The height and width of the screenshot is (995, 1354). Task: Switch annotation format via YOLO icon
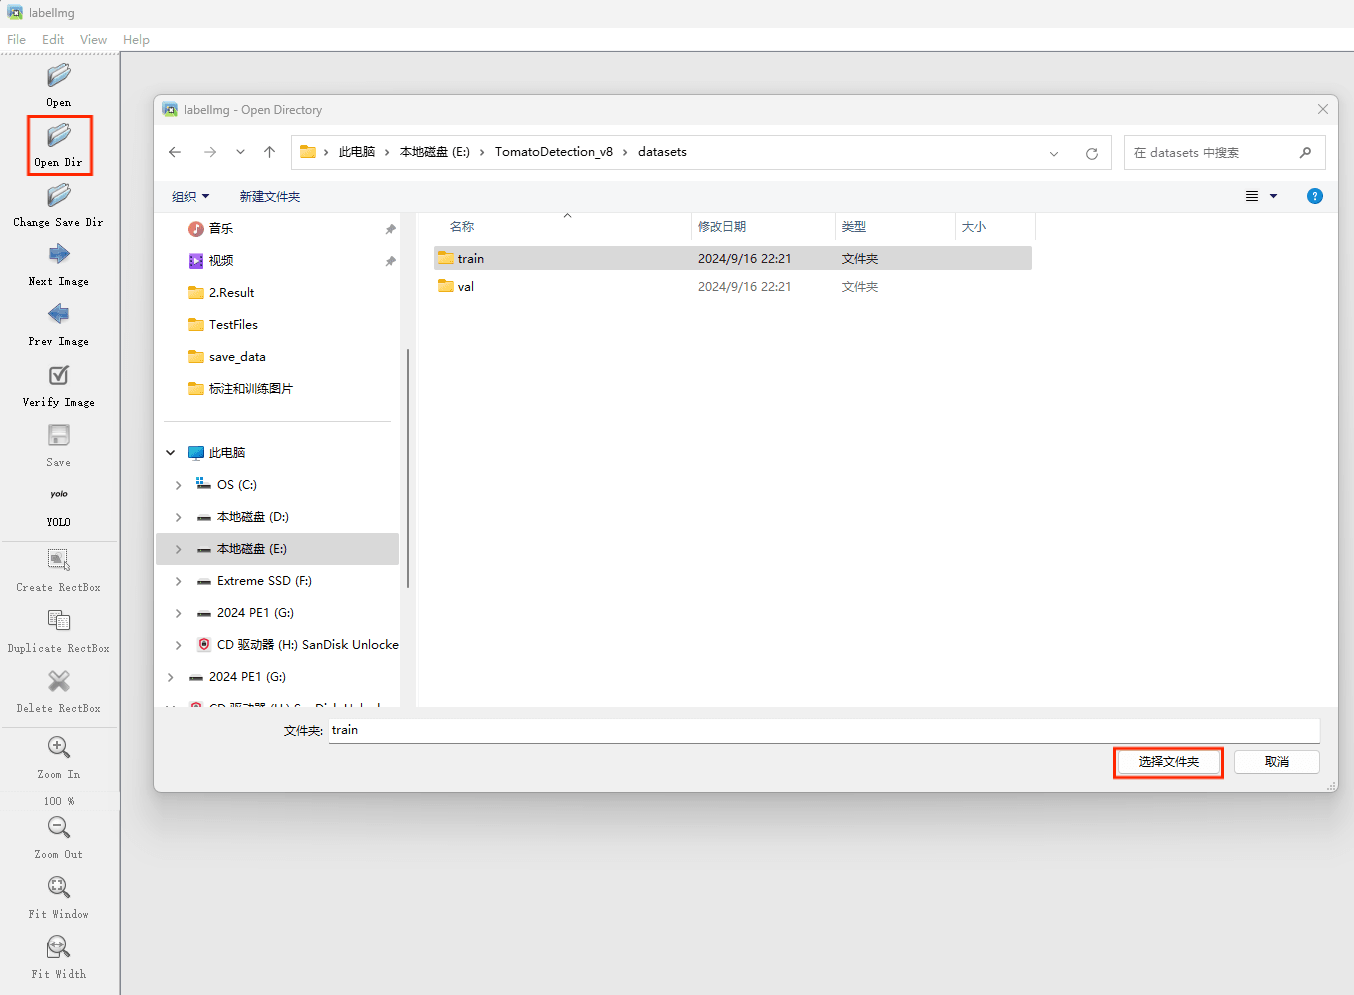coord(59,494)
